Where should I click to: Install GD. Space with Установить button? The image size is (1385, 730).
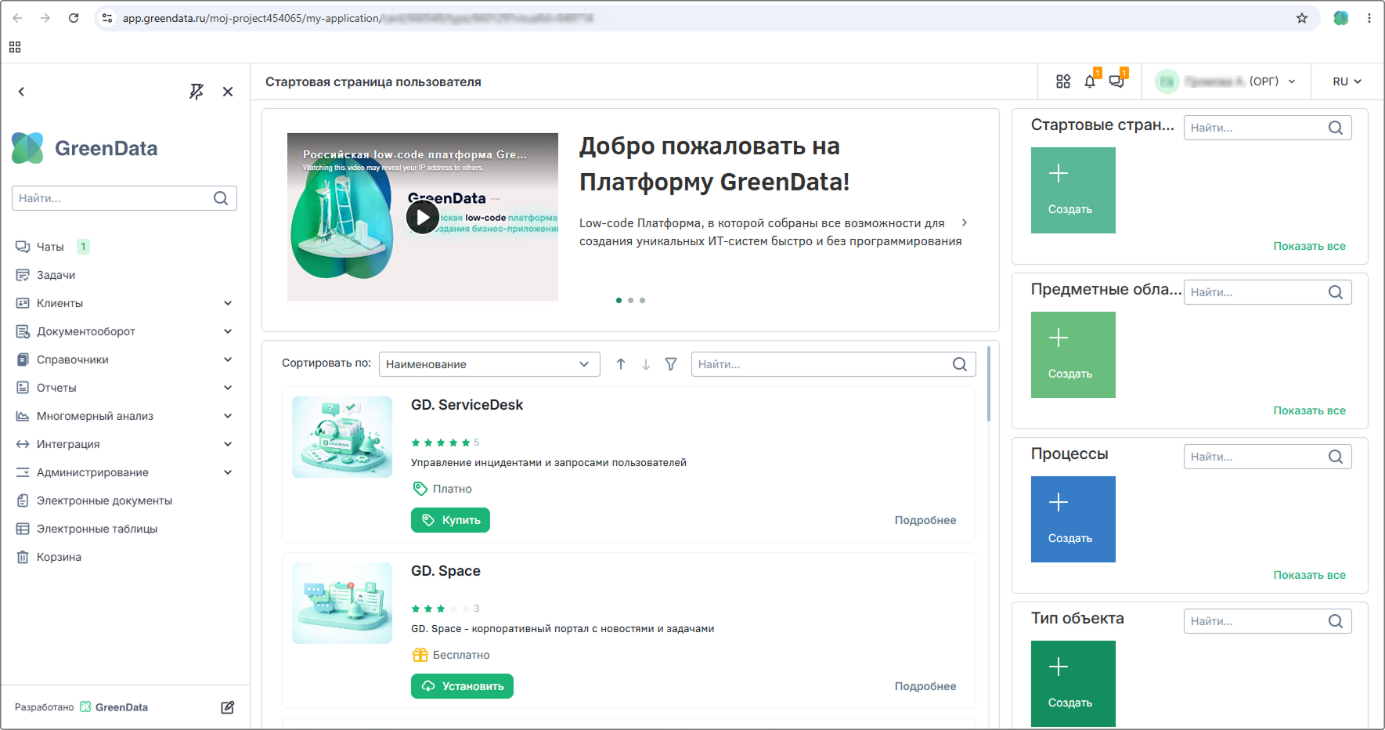click(462, 686)
